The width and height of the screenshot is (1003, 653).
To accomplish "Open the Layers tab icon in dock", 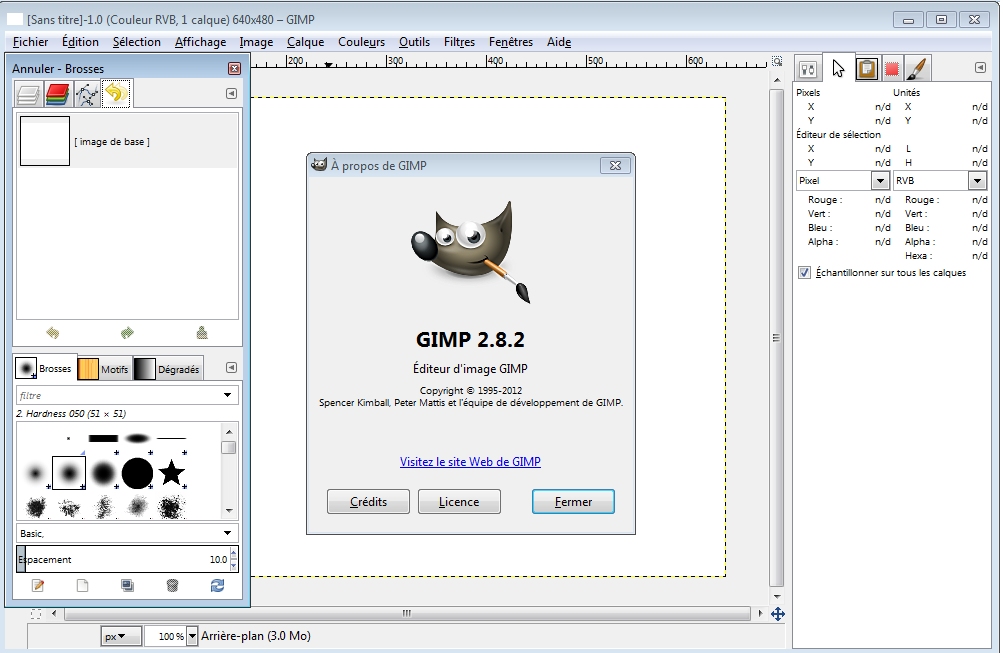I will coord(28,95).
